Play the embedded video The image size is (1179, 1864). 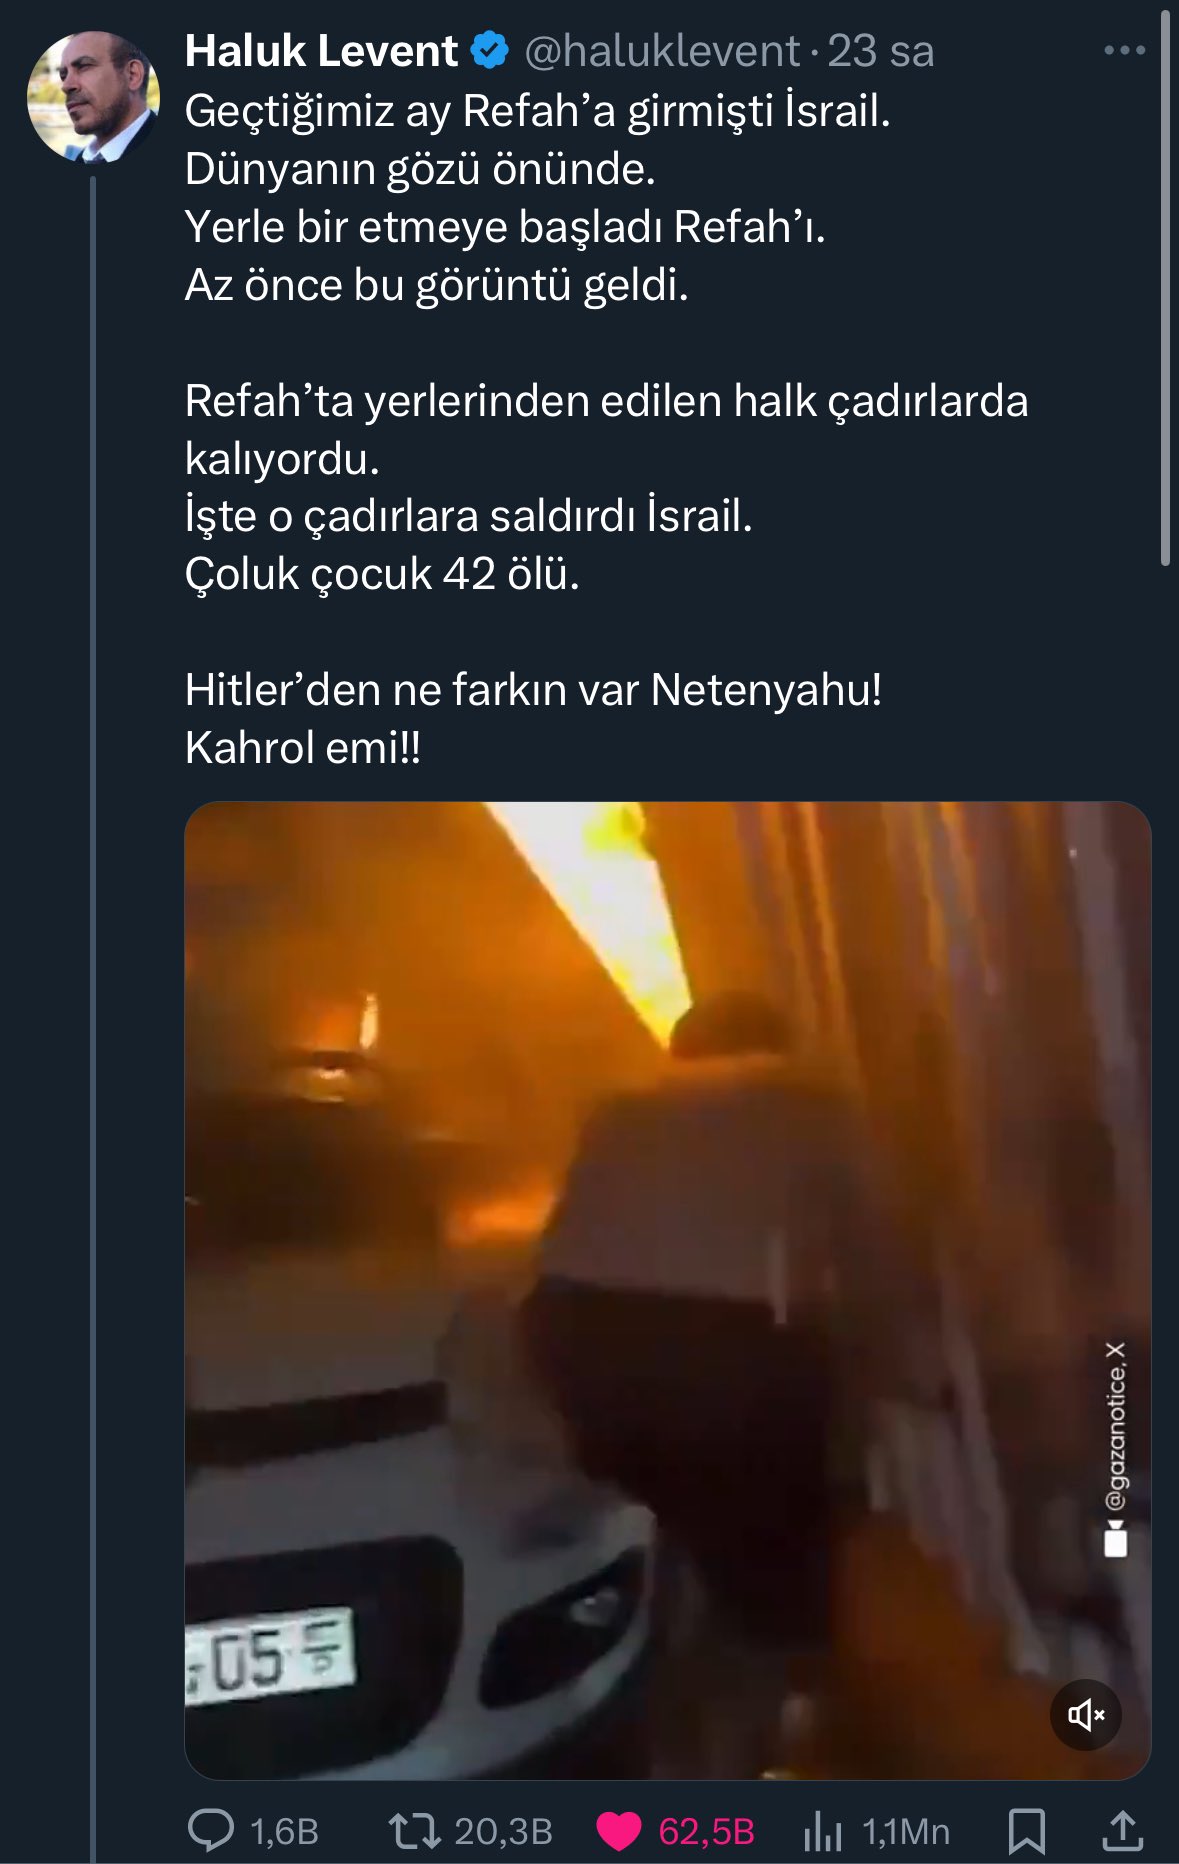[667, 1290]
